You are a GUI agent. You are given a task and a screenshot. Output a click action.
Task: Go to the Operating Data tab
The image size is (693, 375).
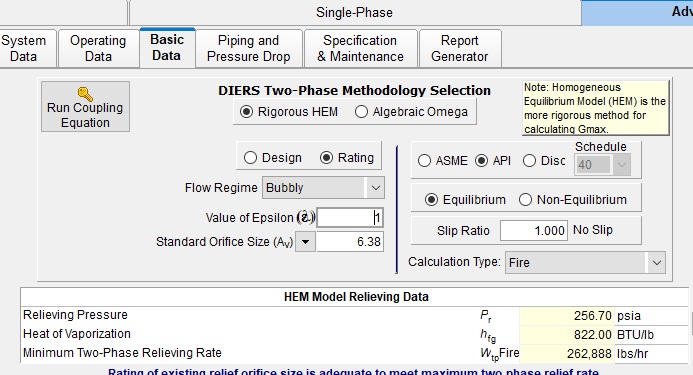coord(98,49)
